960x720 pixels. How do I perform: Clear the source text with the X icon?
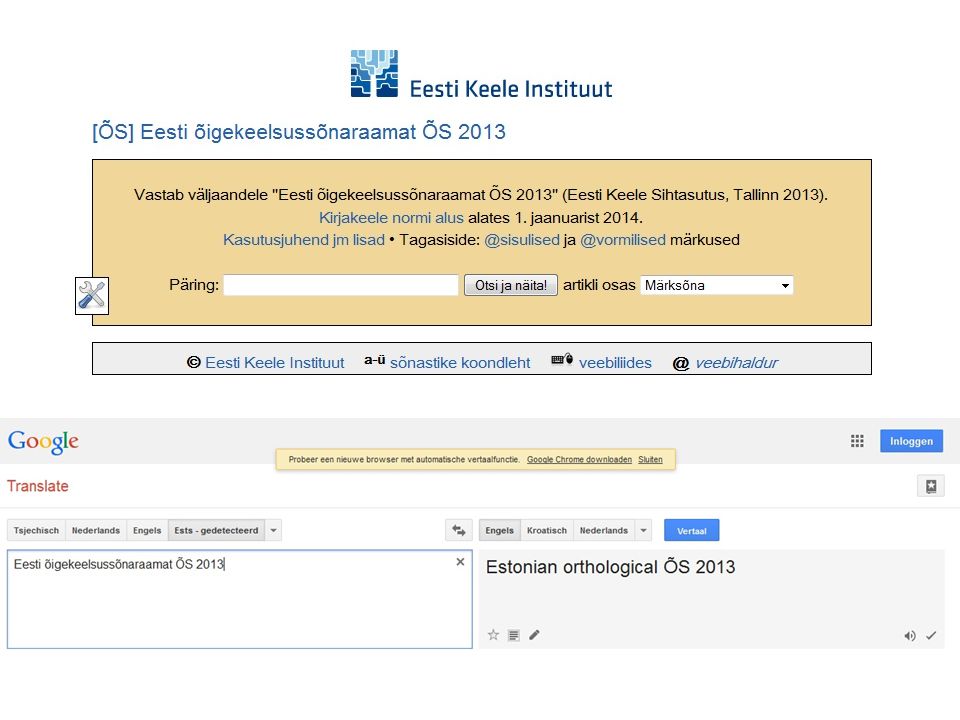tap(460, 562)
